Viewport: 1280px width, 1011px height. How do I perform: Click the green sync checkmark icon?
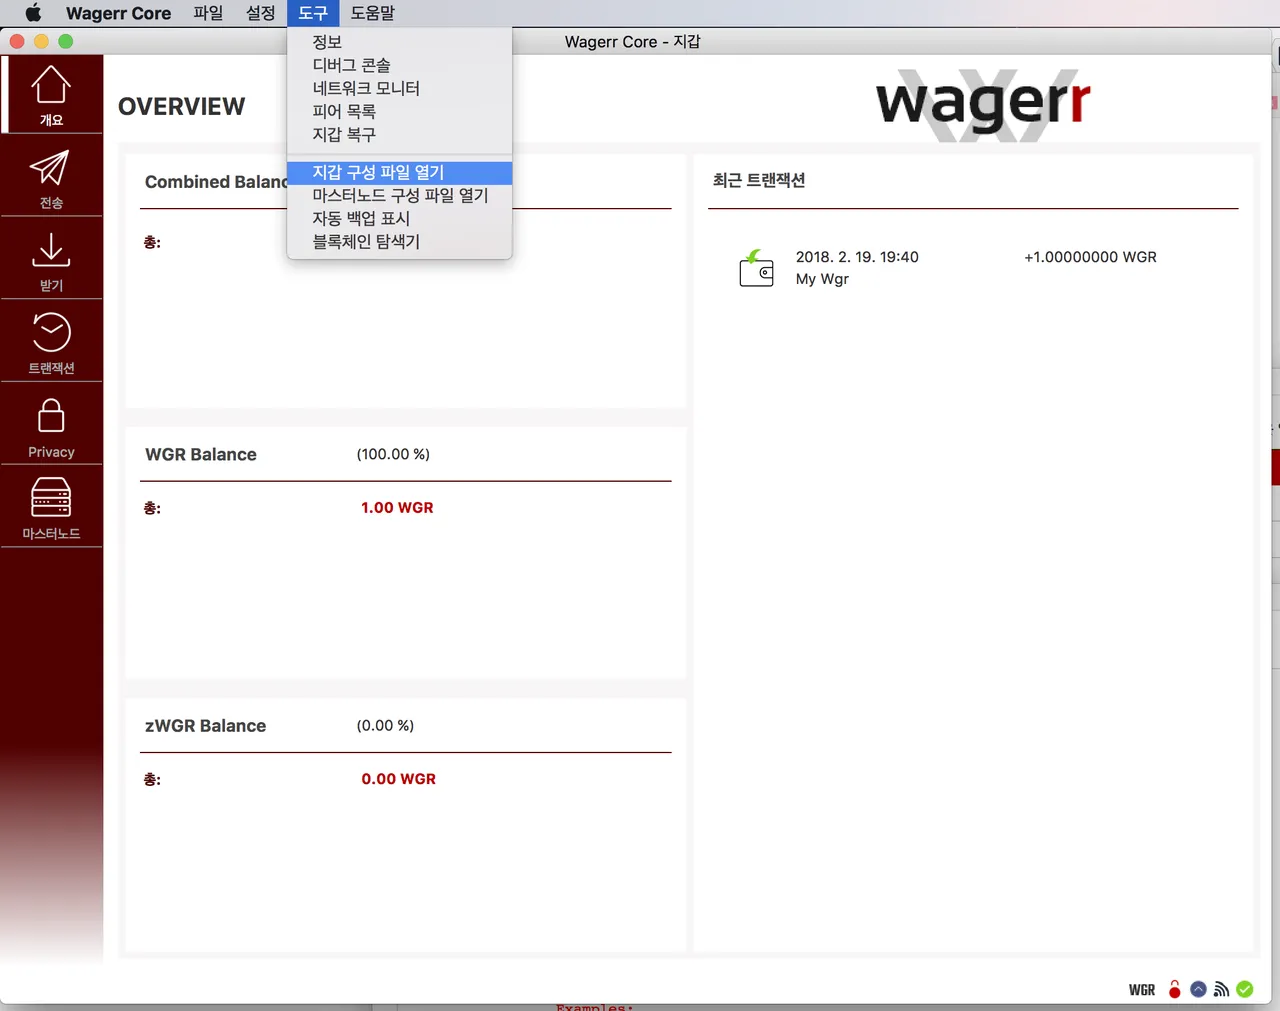coord(1245,989)
